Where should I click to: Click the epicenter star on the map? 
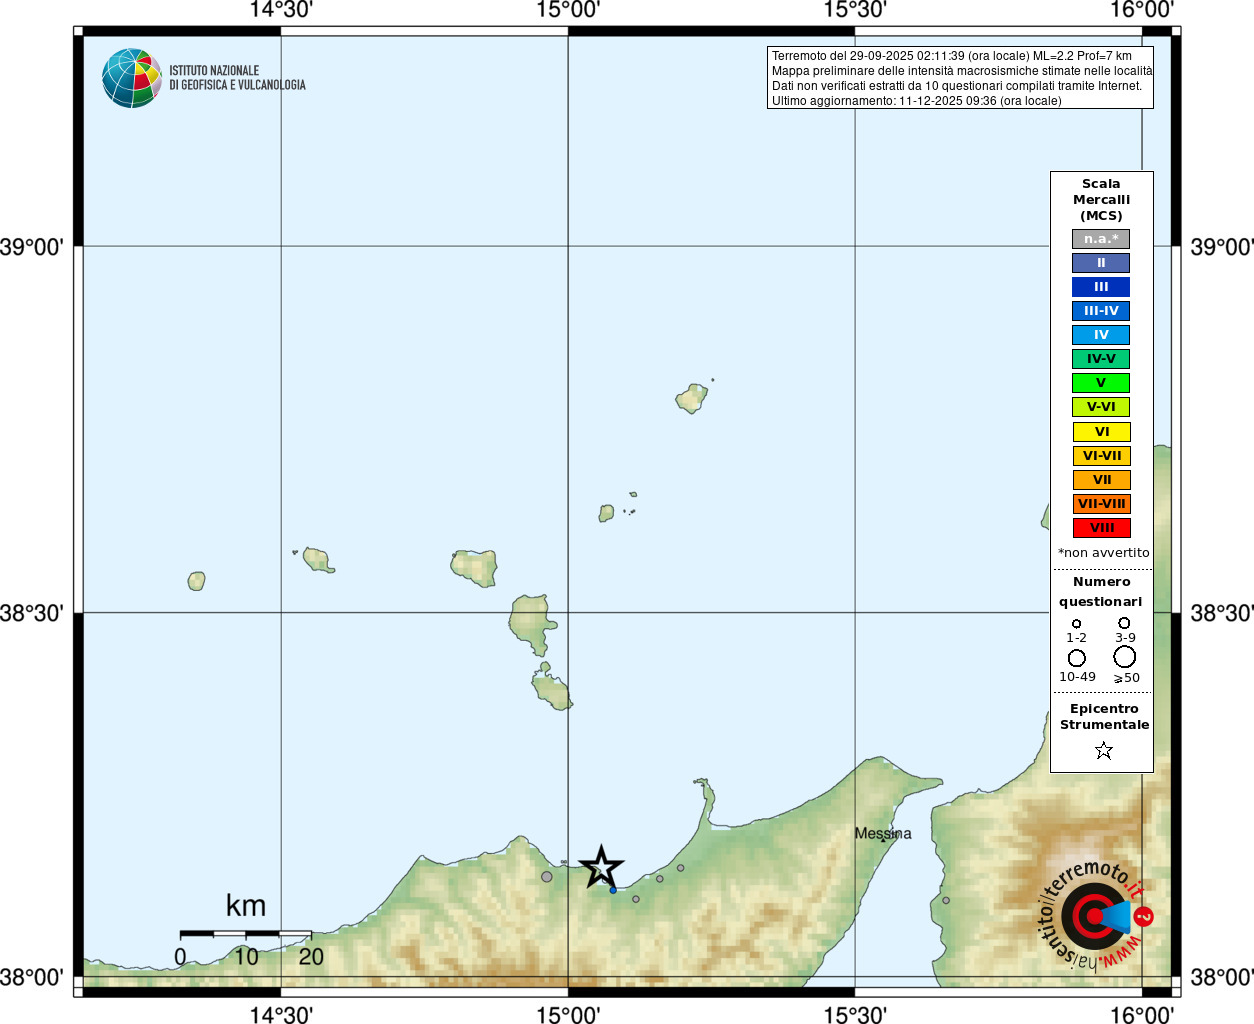click(601, 867)
